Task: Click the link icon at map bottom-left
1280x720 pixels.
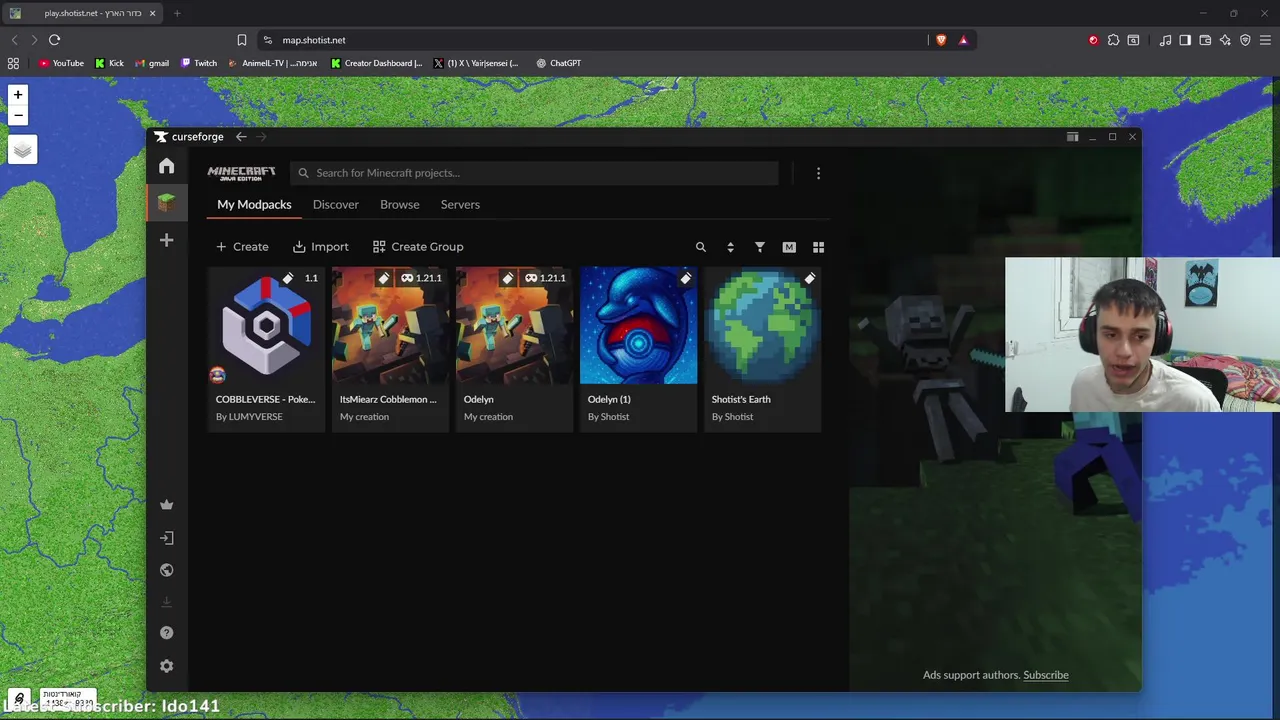Action: pyautogui.click(x=18, y=699)
